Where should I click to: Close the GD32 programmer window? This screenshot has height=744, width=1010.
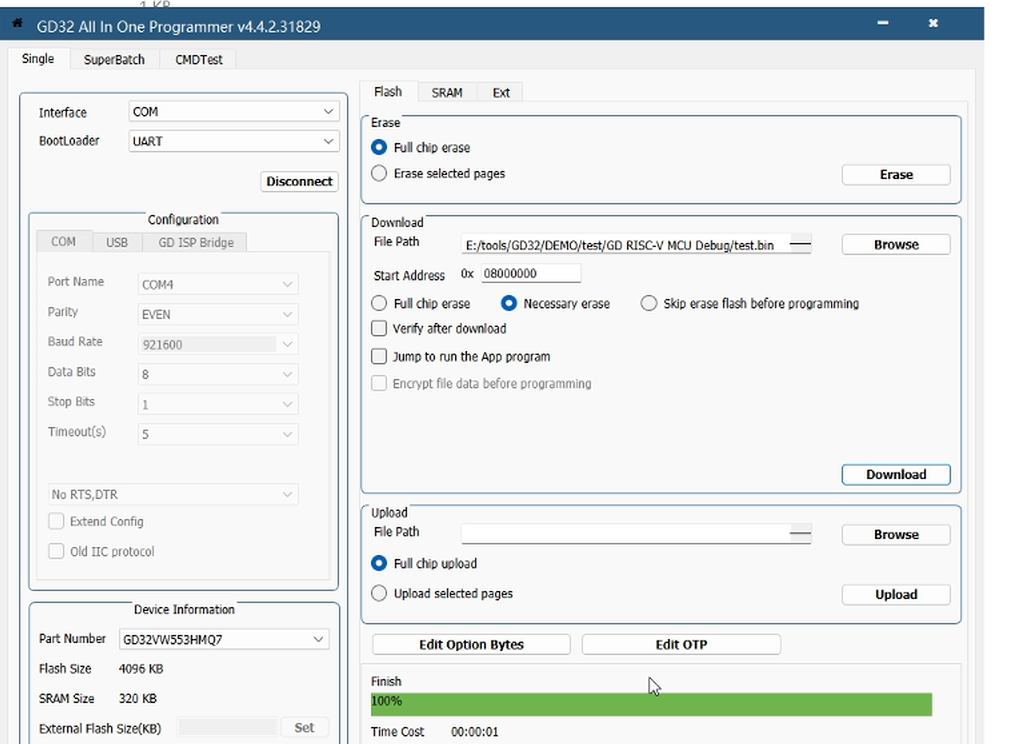point(933,23)
